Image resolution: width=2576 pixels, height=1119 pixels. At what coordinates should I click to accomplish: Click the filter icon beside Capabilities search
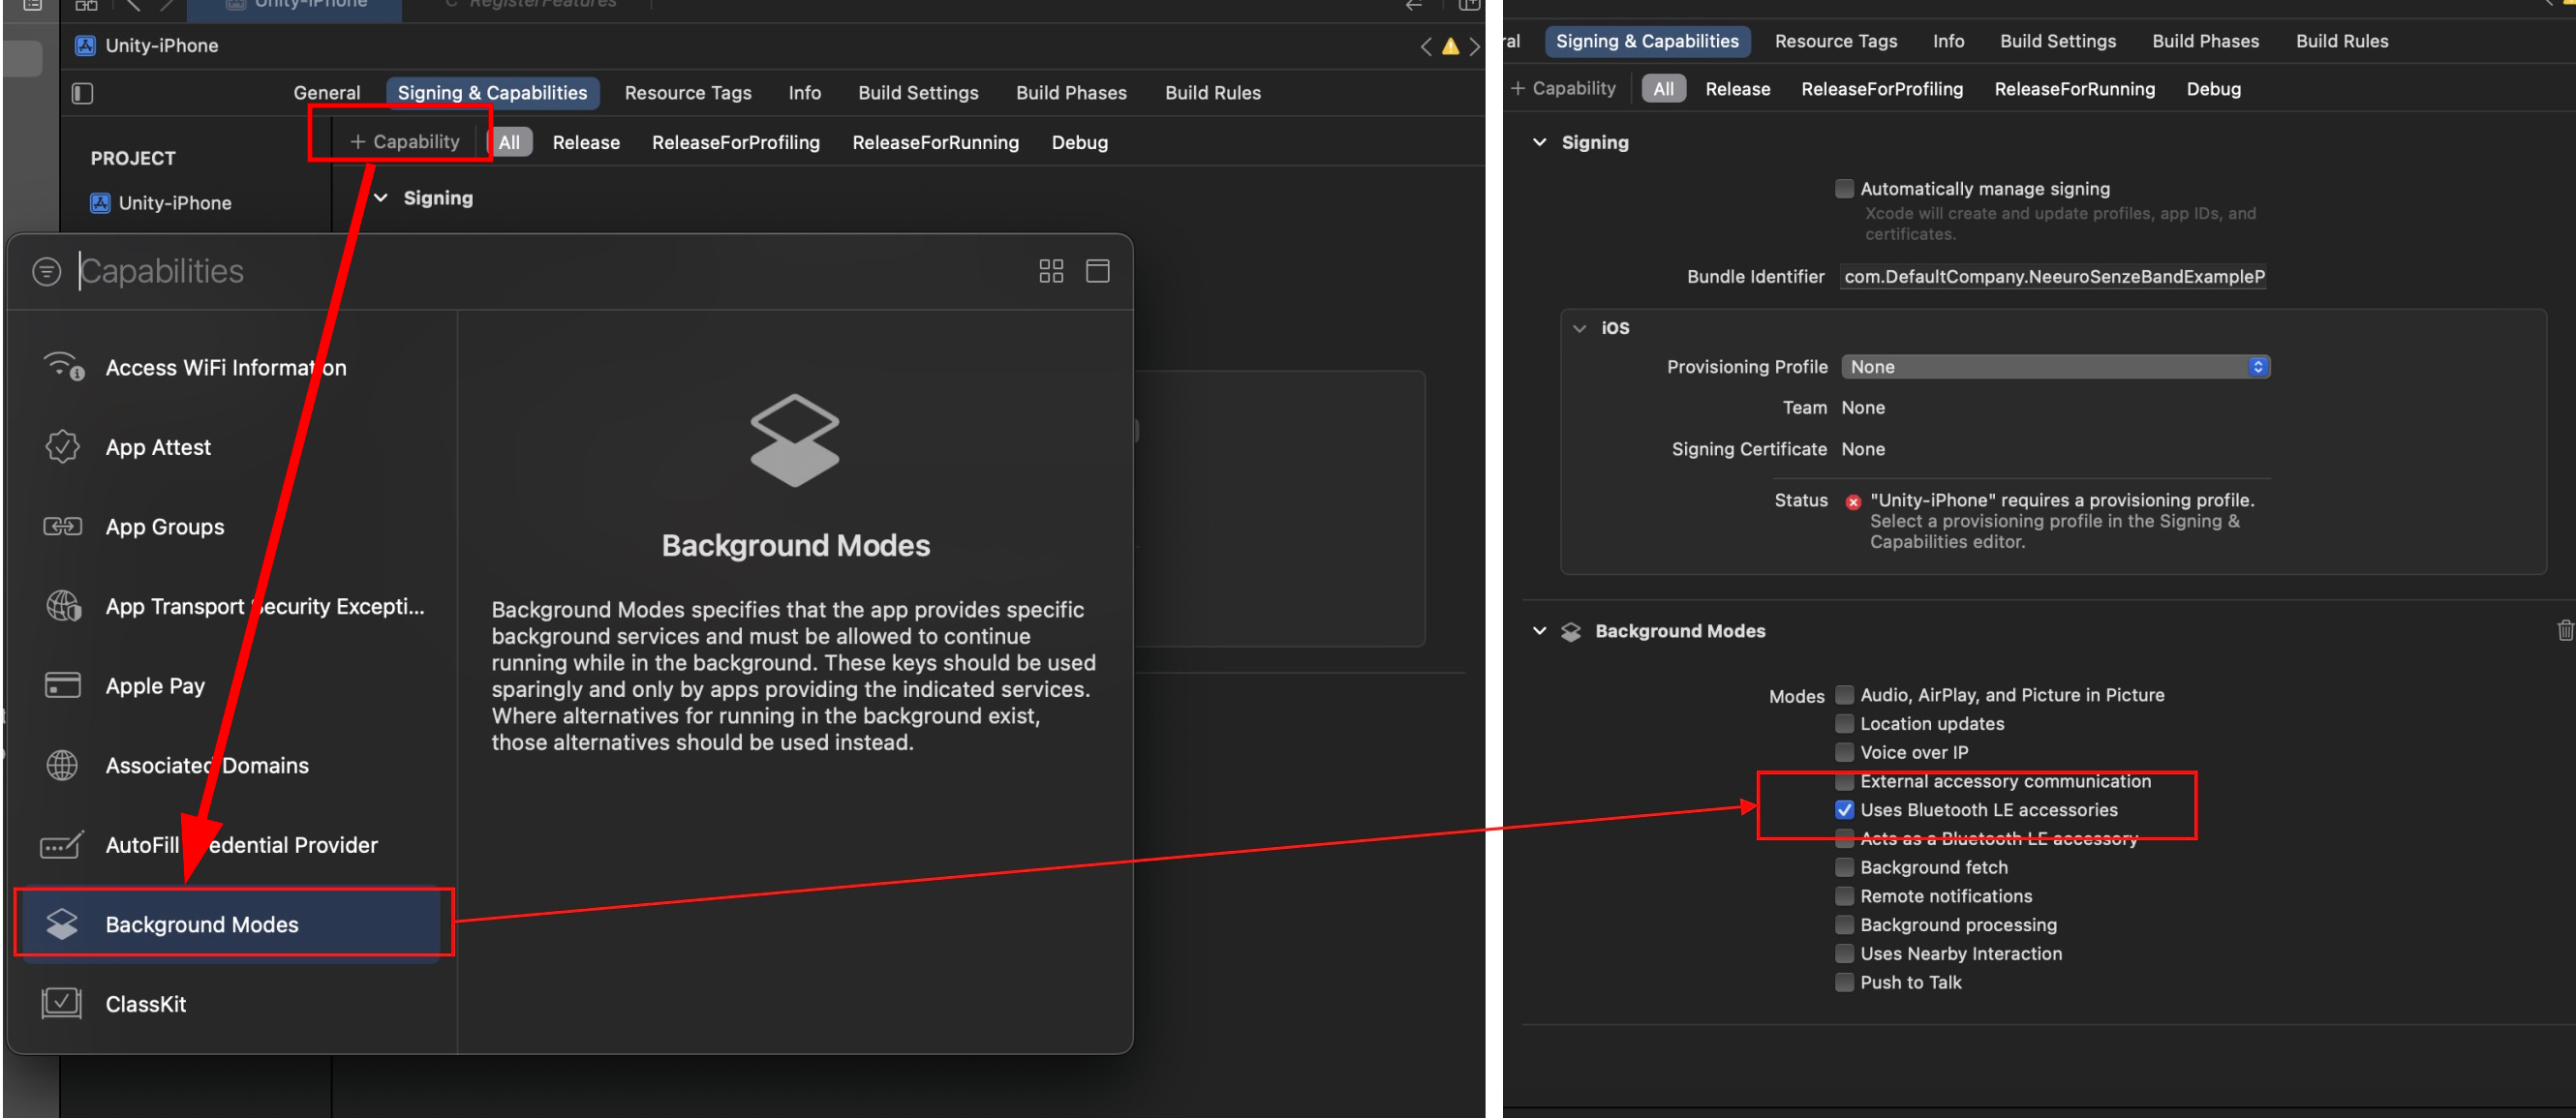click(x=46, y=271)
